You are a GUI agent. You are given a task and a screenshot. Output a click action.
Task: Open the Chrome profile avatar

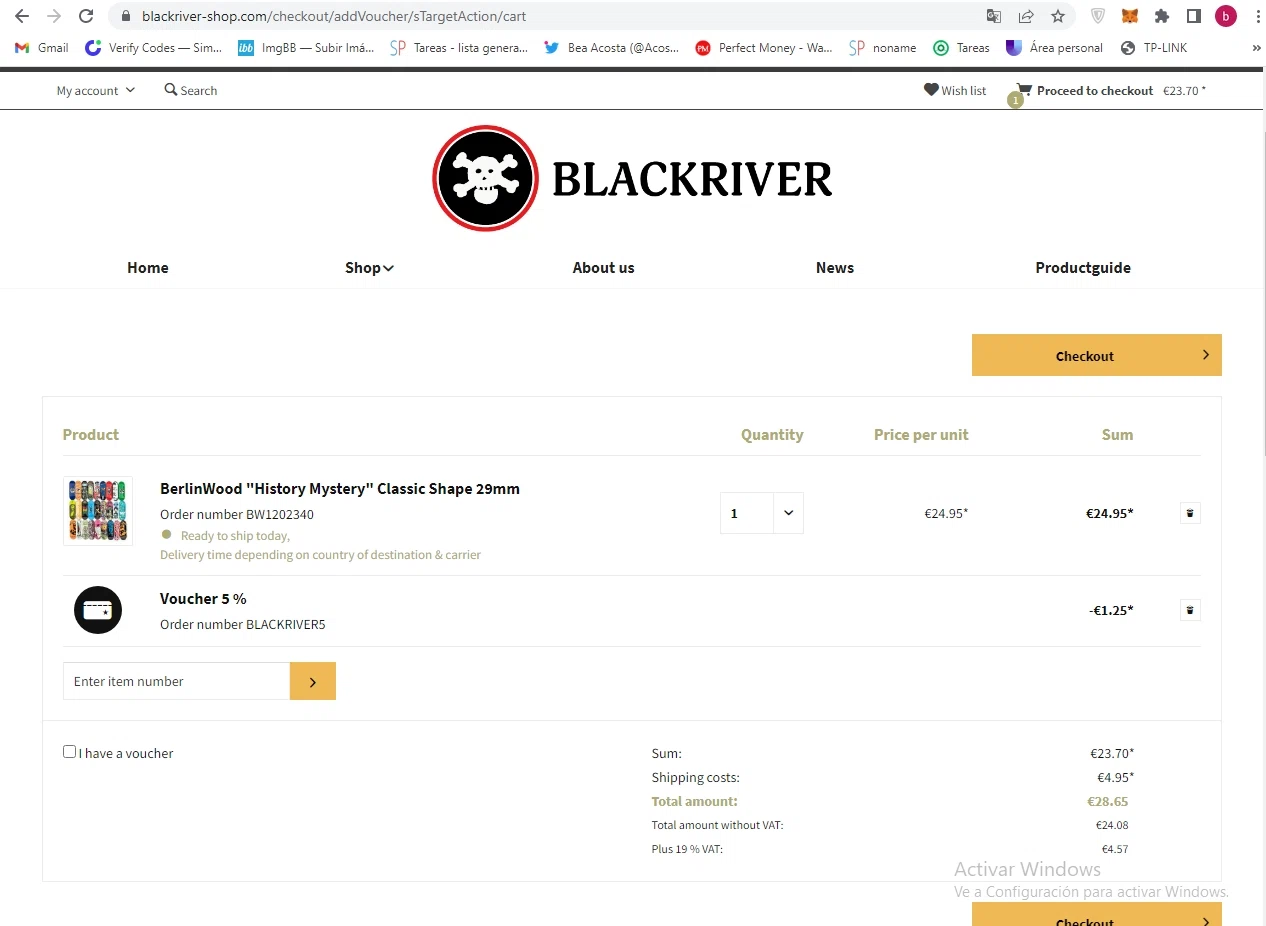(1225, 16)
